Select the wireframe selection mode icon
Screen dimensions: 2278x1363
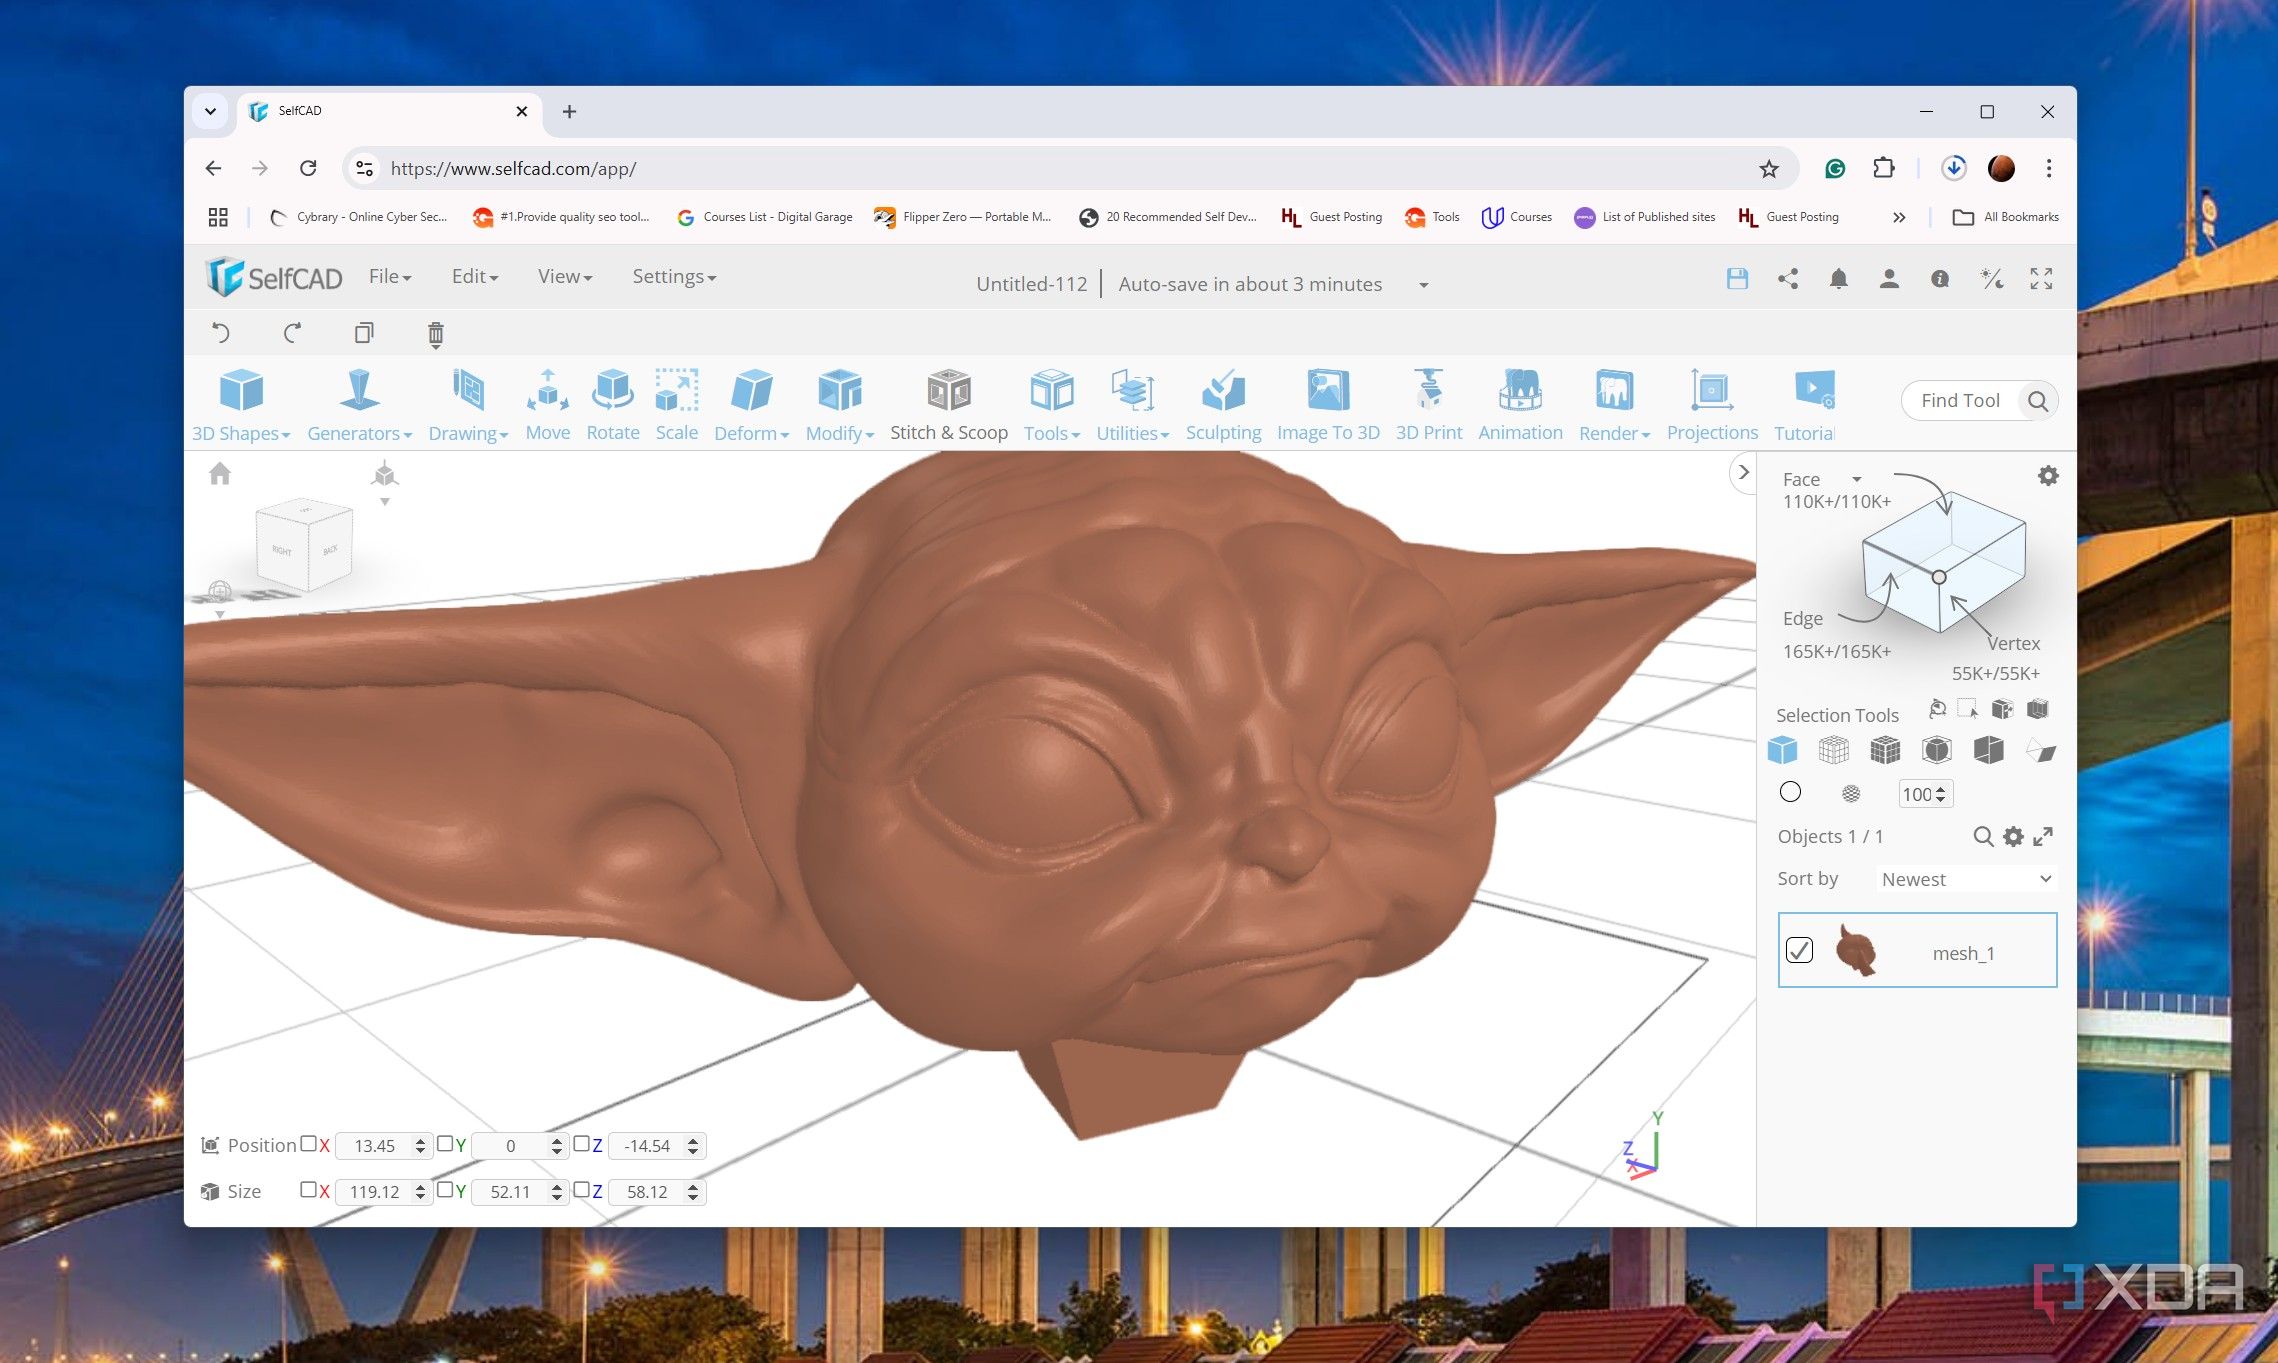click(1834, 750)
